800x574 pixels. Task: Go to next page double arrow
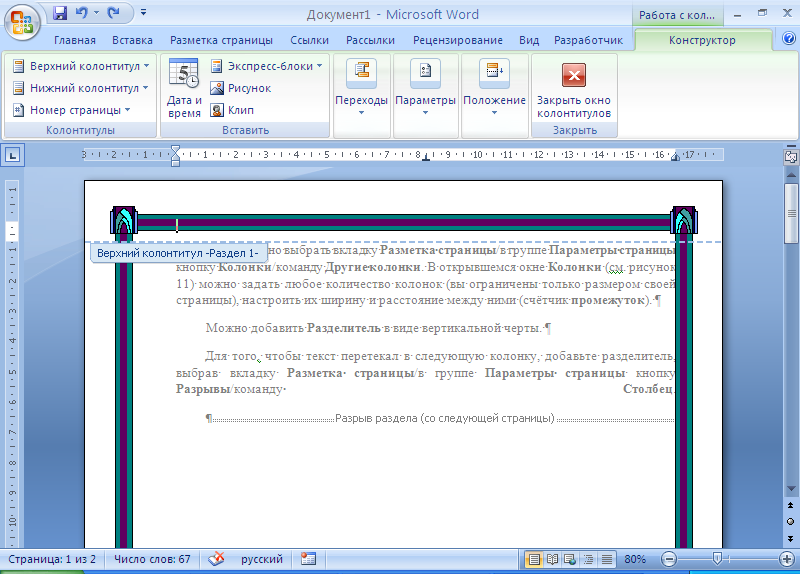(x=790, y=538)
